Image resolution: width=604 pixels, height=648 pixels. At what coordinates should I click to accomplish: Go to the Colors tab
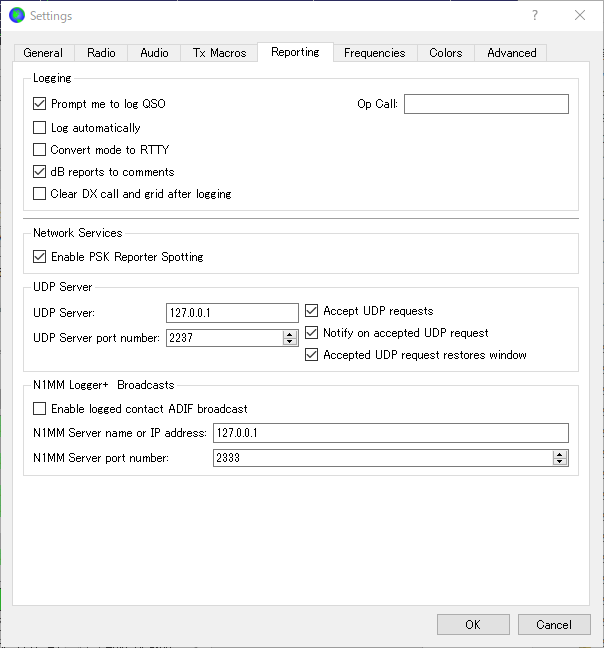coord(446,53)
